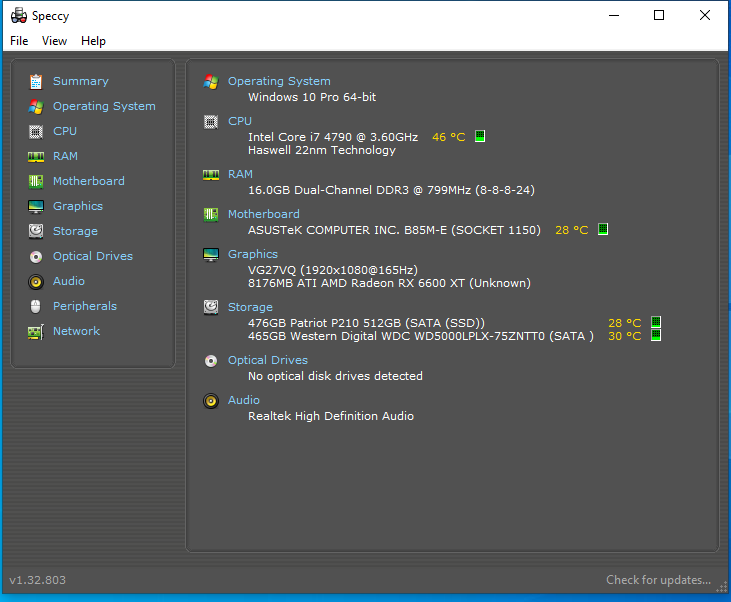Open the CPU heading link in summary

240,121
